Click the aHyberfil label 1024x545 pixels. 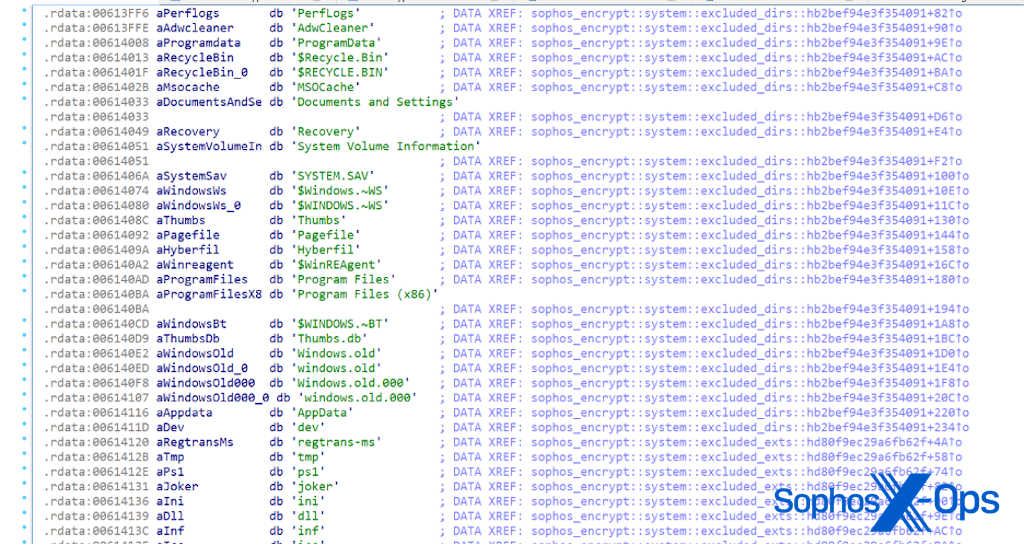pyautogui.click(x=187, y=250)
